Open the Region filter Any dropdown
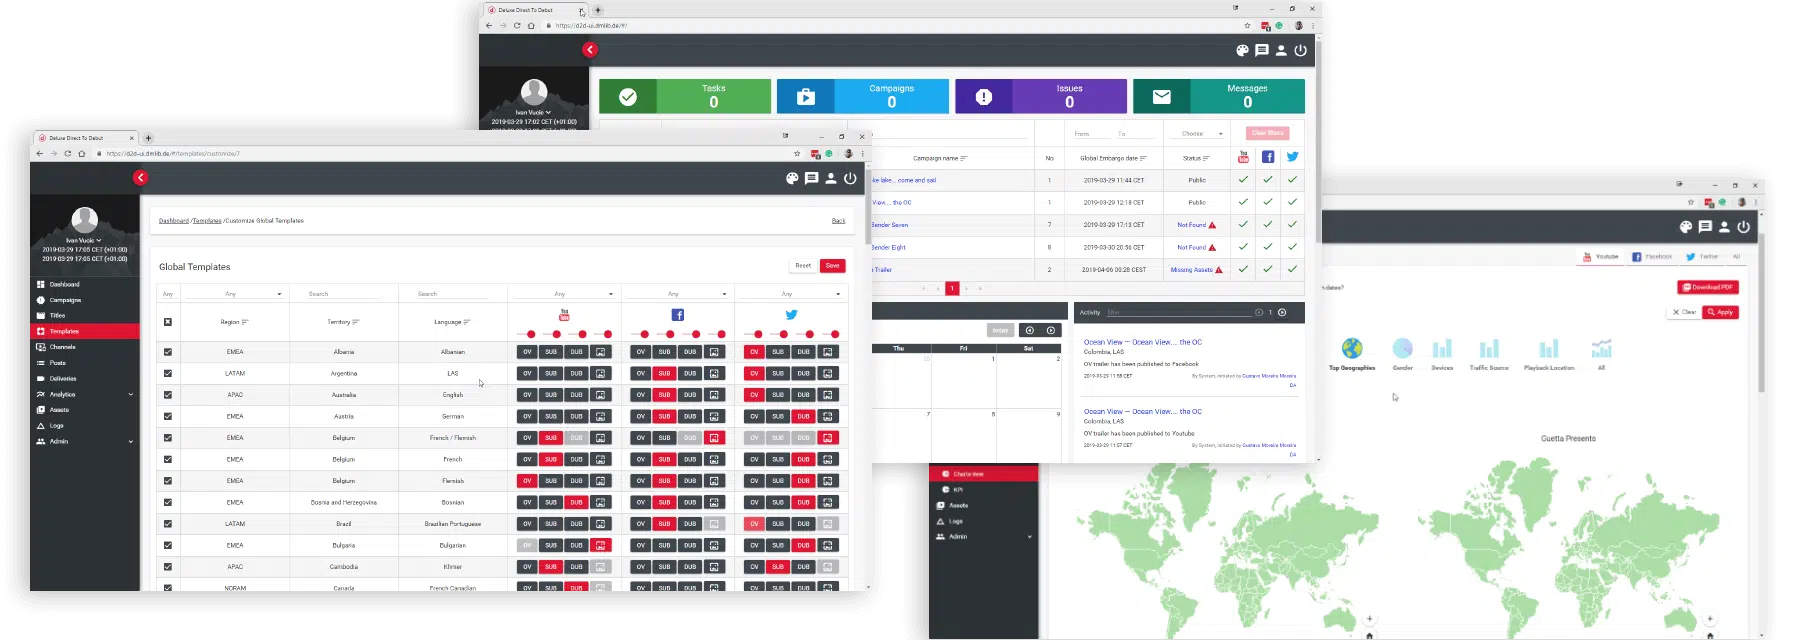 234,294
